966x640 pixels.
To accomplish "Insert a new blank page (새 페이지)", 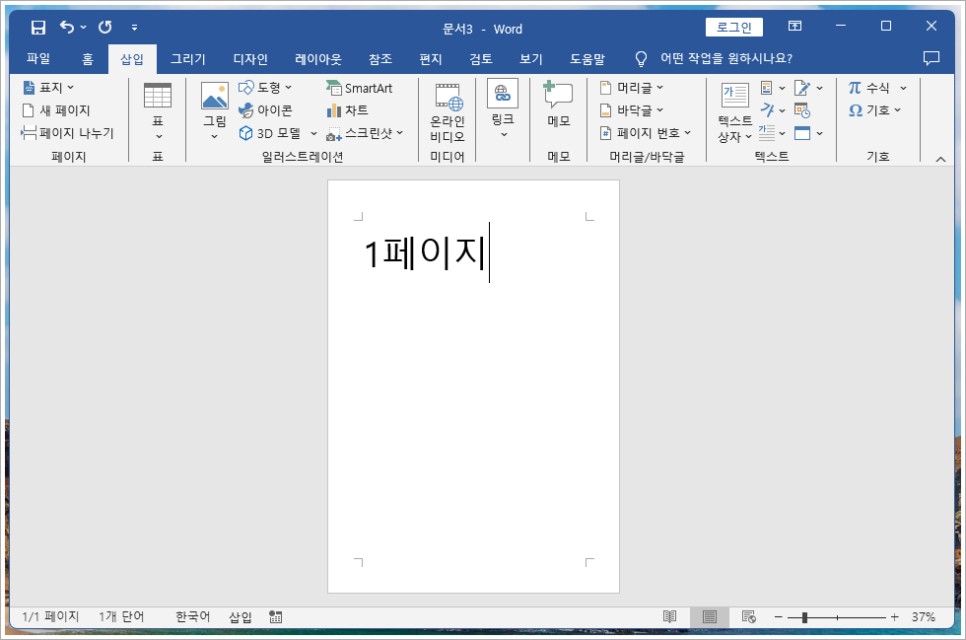I will [57, 110].
